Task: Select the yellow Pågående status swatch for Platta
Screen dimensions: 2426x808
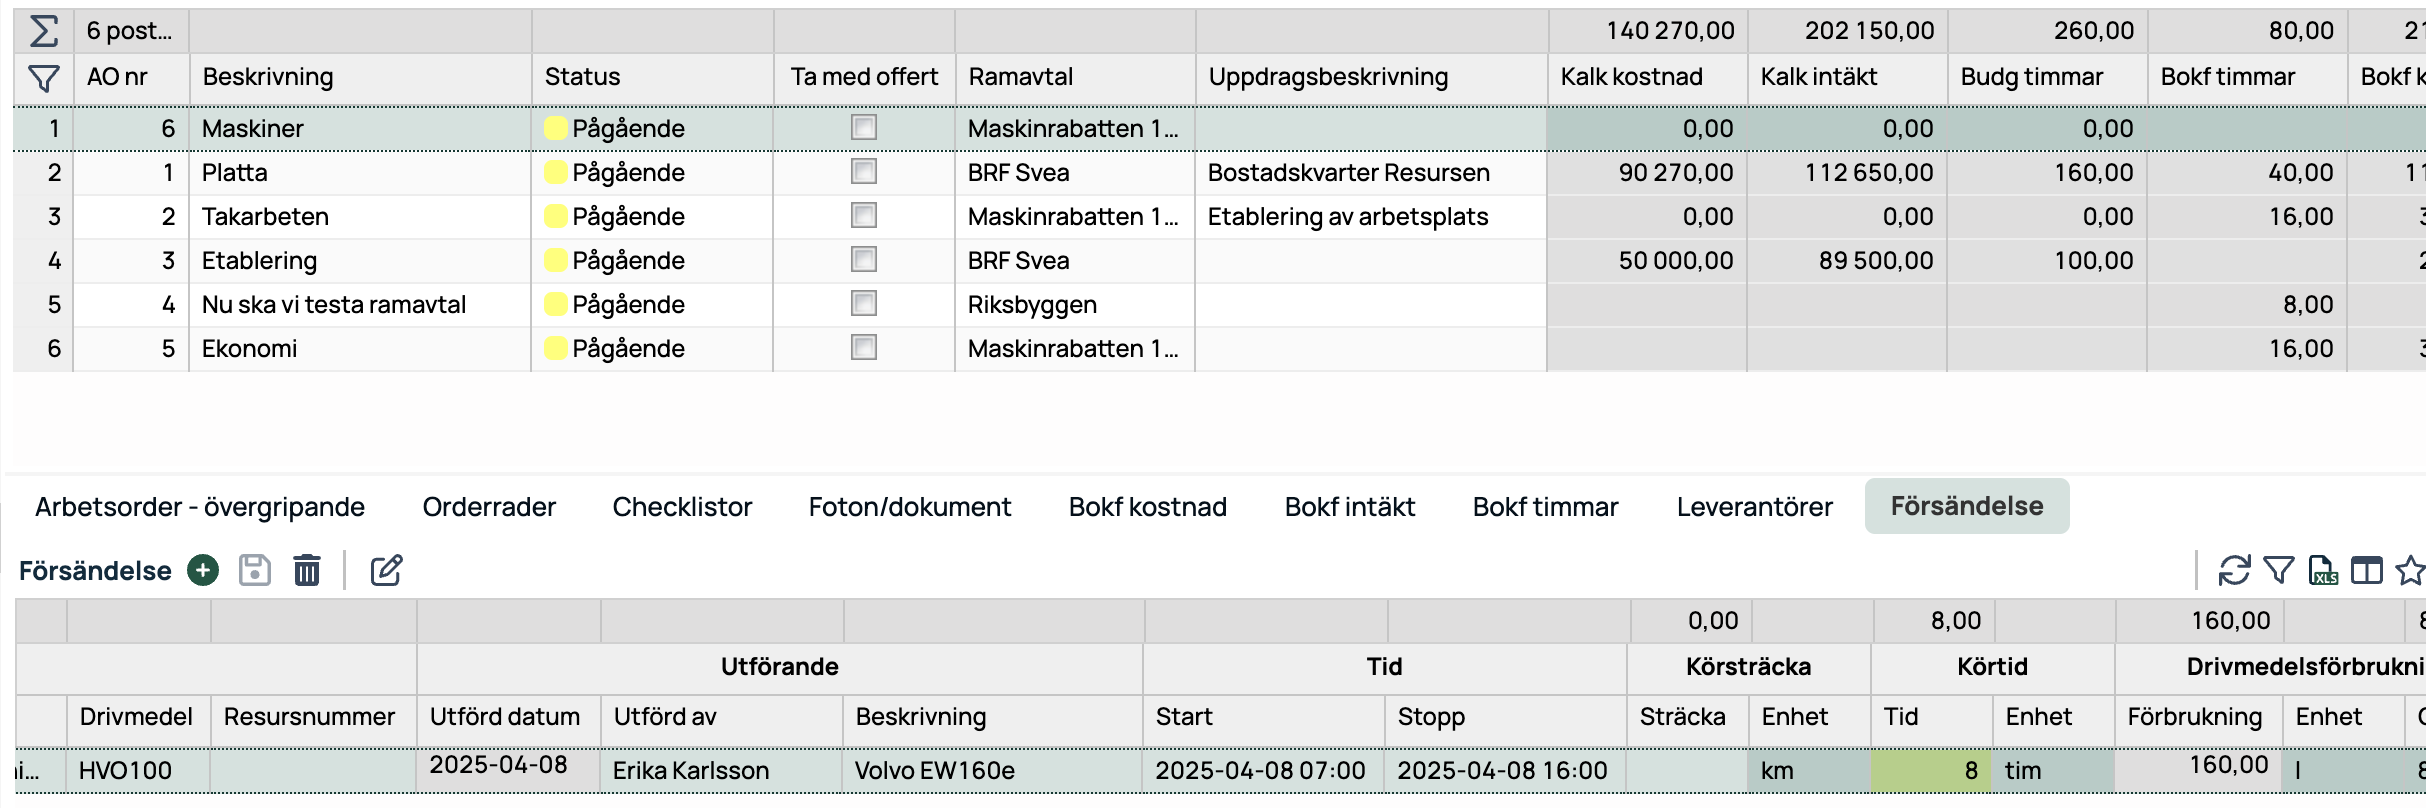Action: point(555,172)
